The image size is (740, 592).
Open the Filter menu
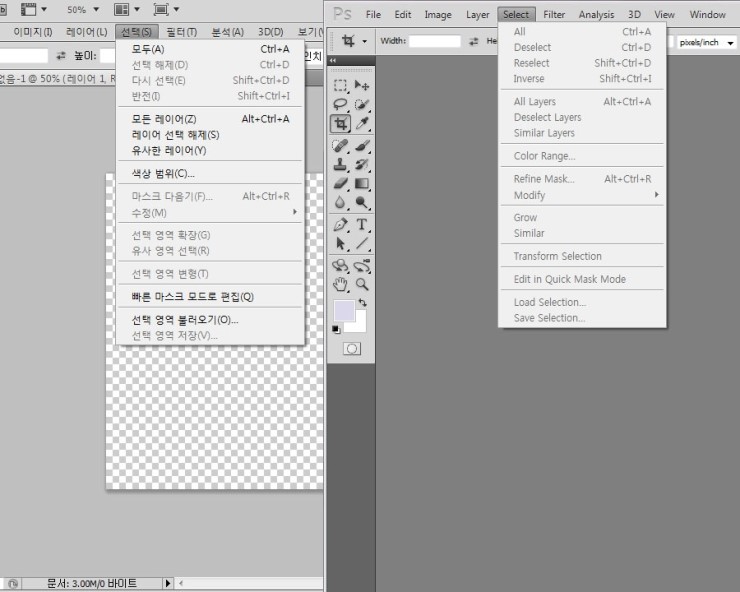tap(554, 15)
